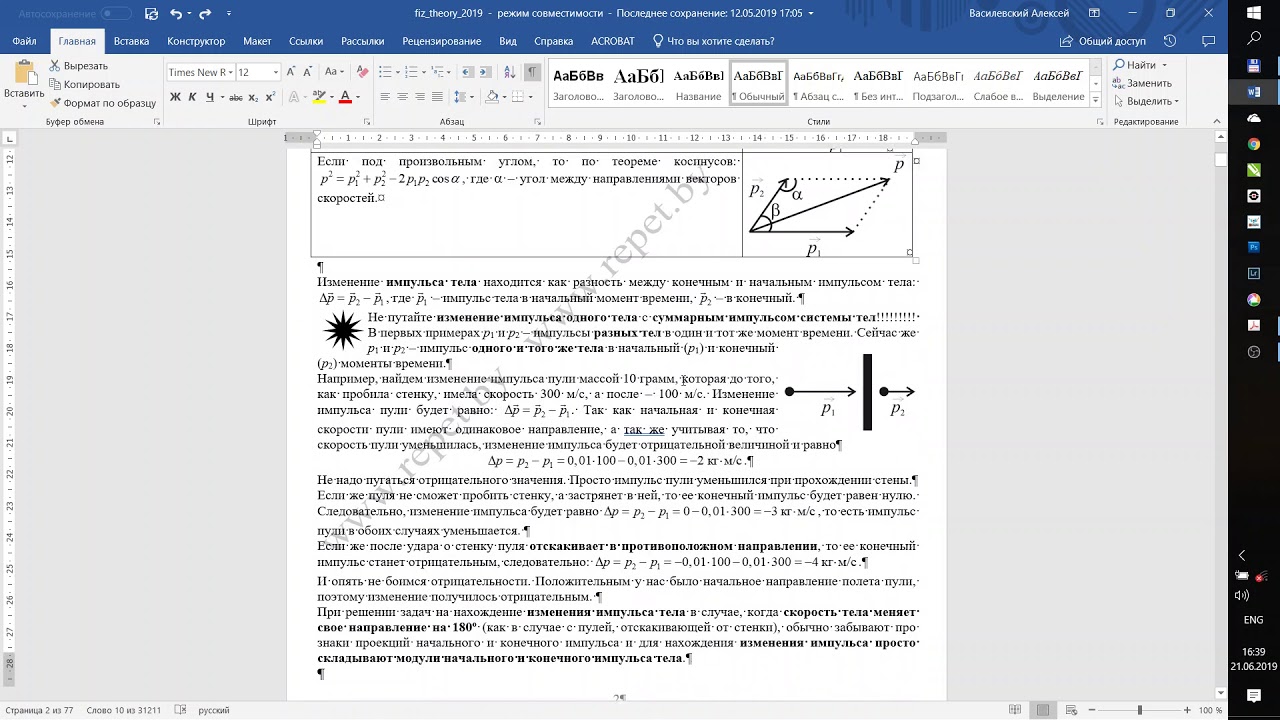This screenshot has width=1280, height=720.
Task: Open the Файл menu
Action: click(25, 41)
